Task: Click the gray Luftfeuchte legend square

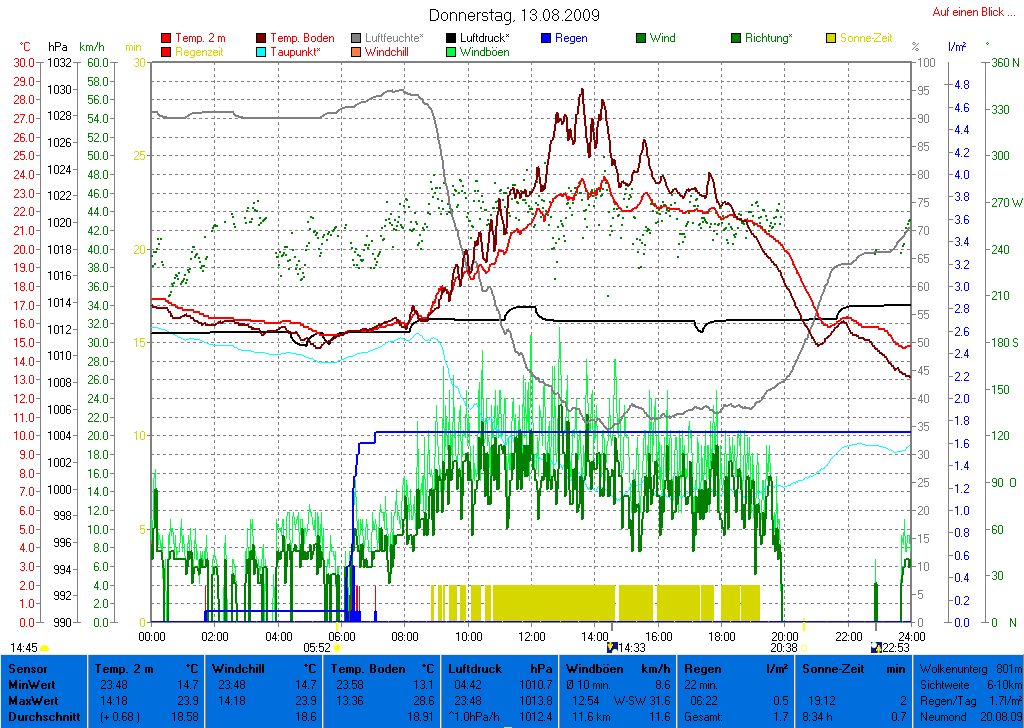Action: (x=356, y=38)
